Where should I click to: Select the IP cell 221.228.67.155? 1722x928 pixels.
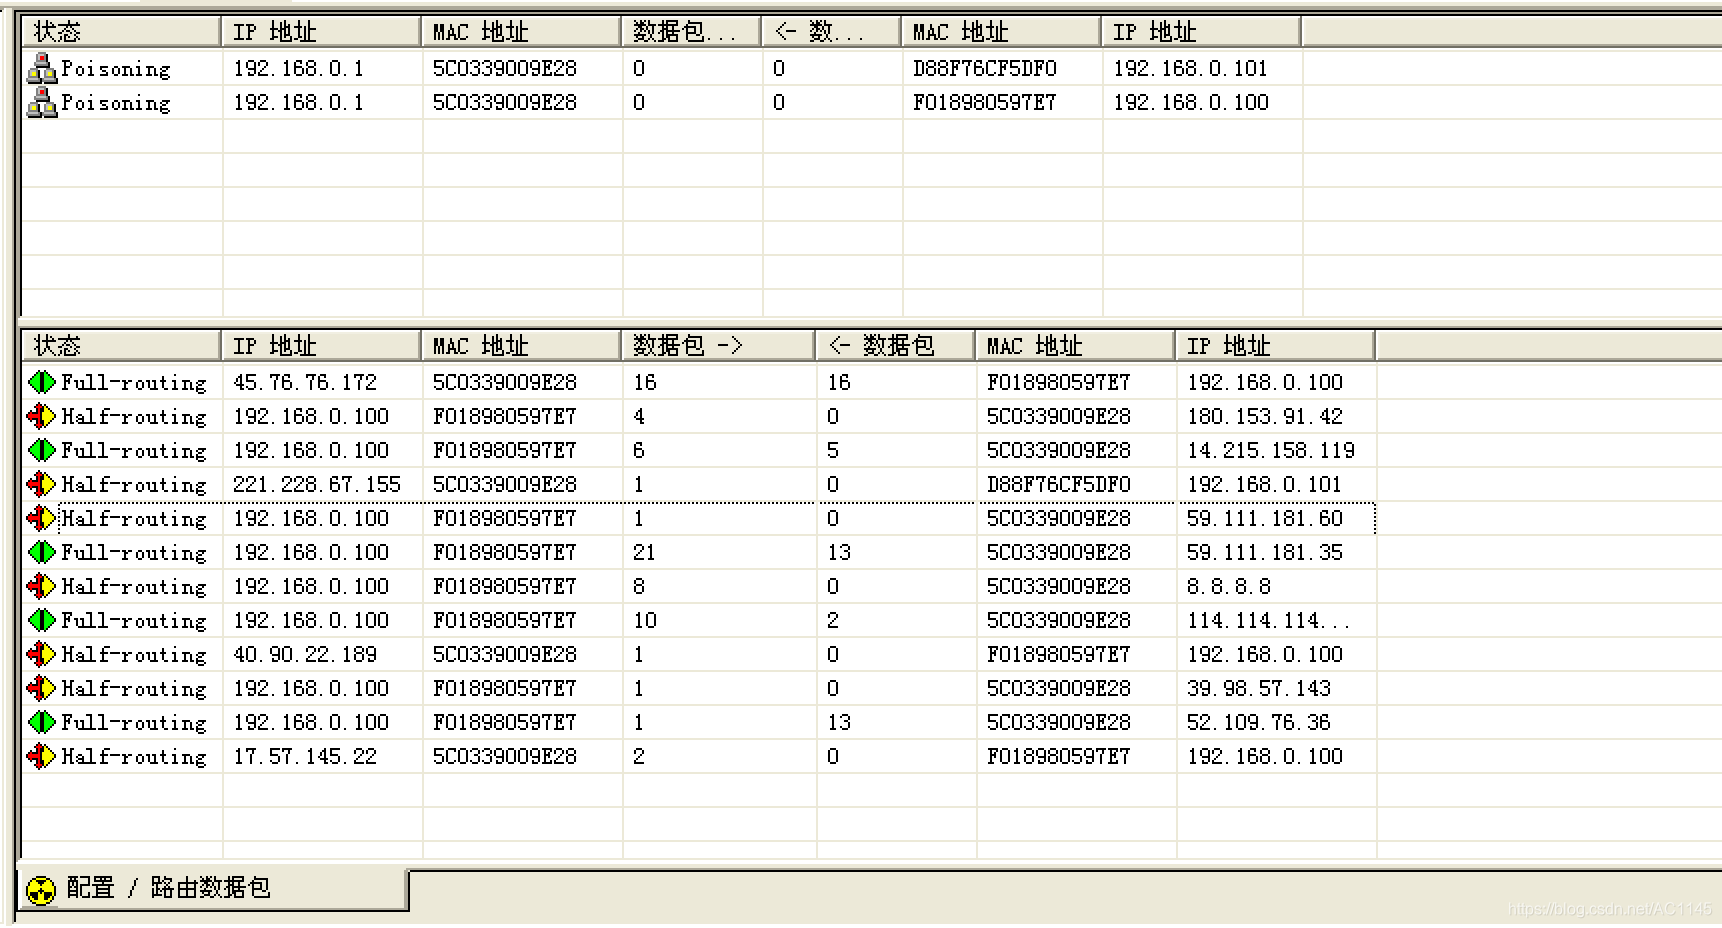[x=317, y=484]
